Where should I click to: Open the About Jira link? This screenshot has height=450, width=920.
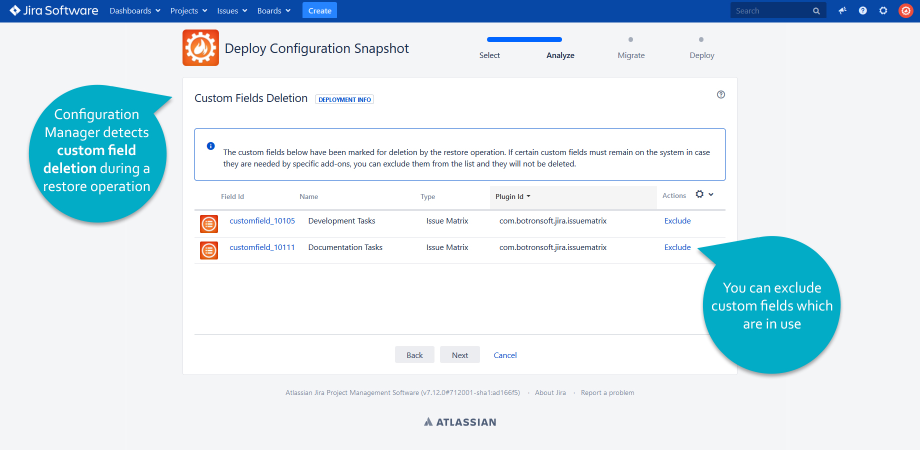[550, 393]
